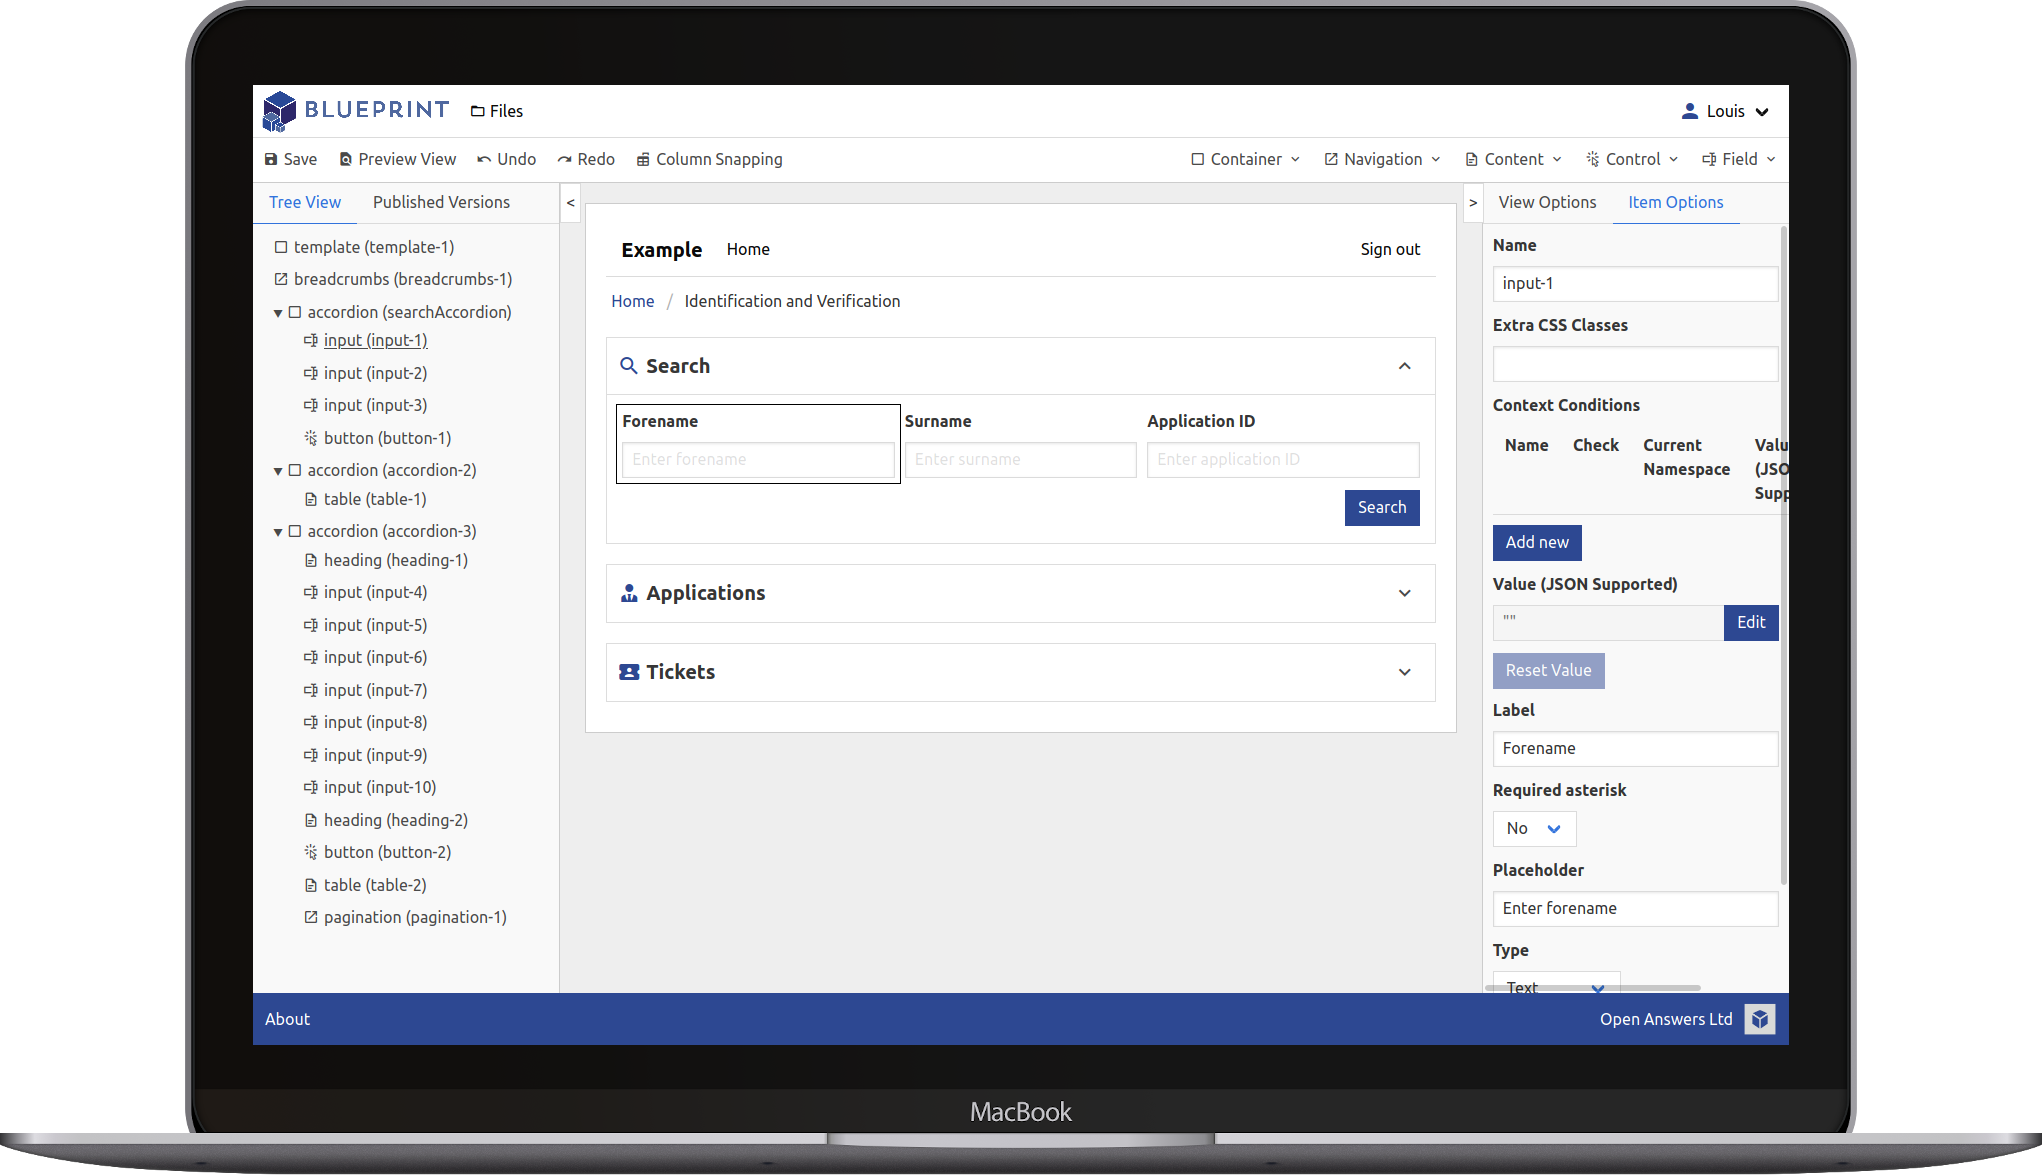
Task: Switch to the Published Versions tab
Action: [441, 202]
